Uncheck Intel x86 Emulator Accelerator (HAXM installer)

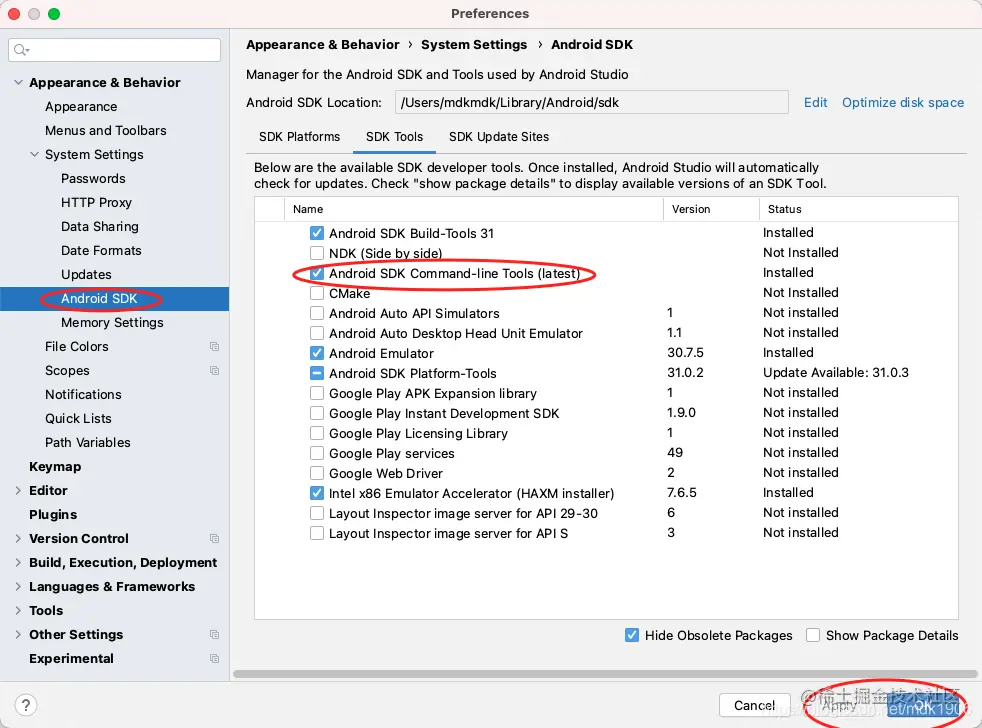click(x=317, y=494)
